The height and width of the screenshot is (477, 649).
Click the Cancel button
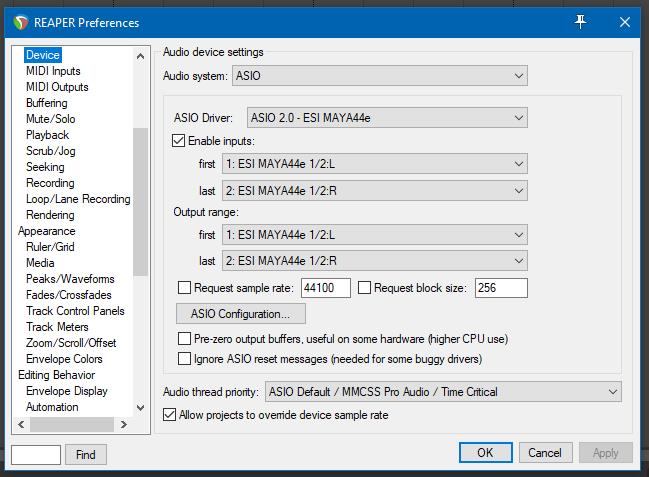pyautogui.click(x=546, y=453)
